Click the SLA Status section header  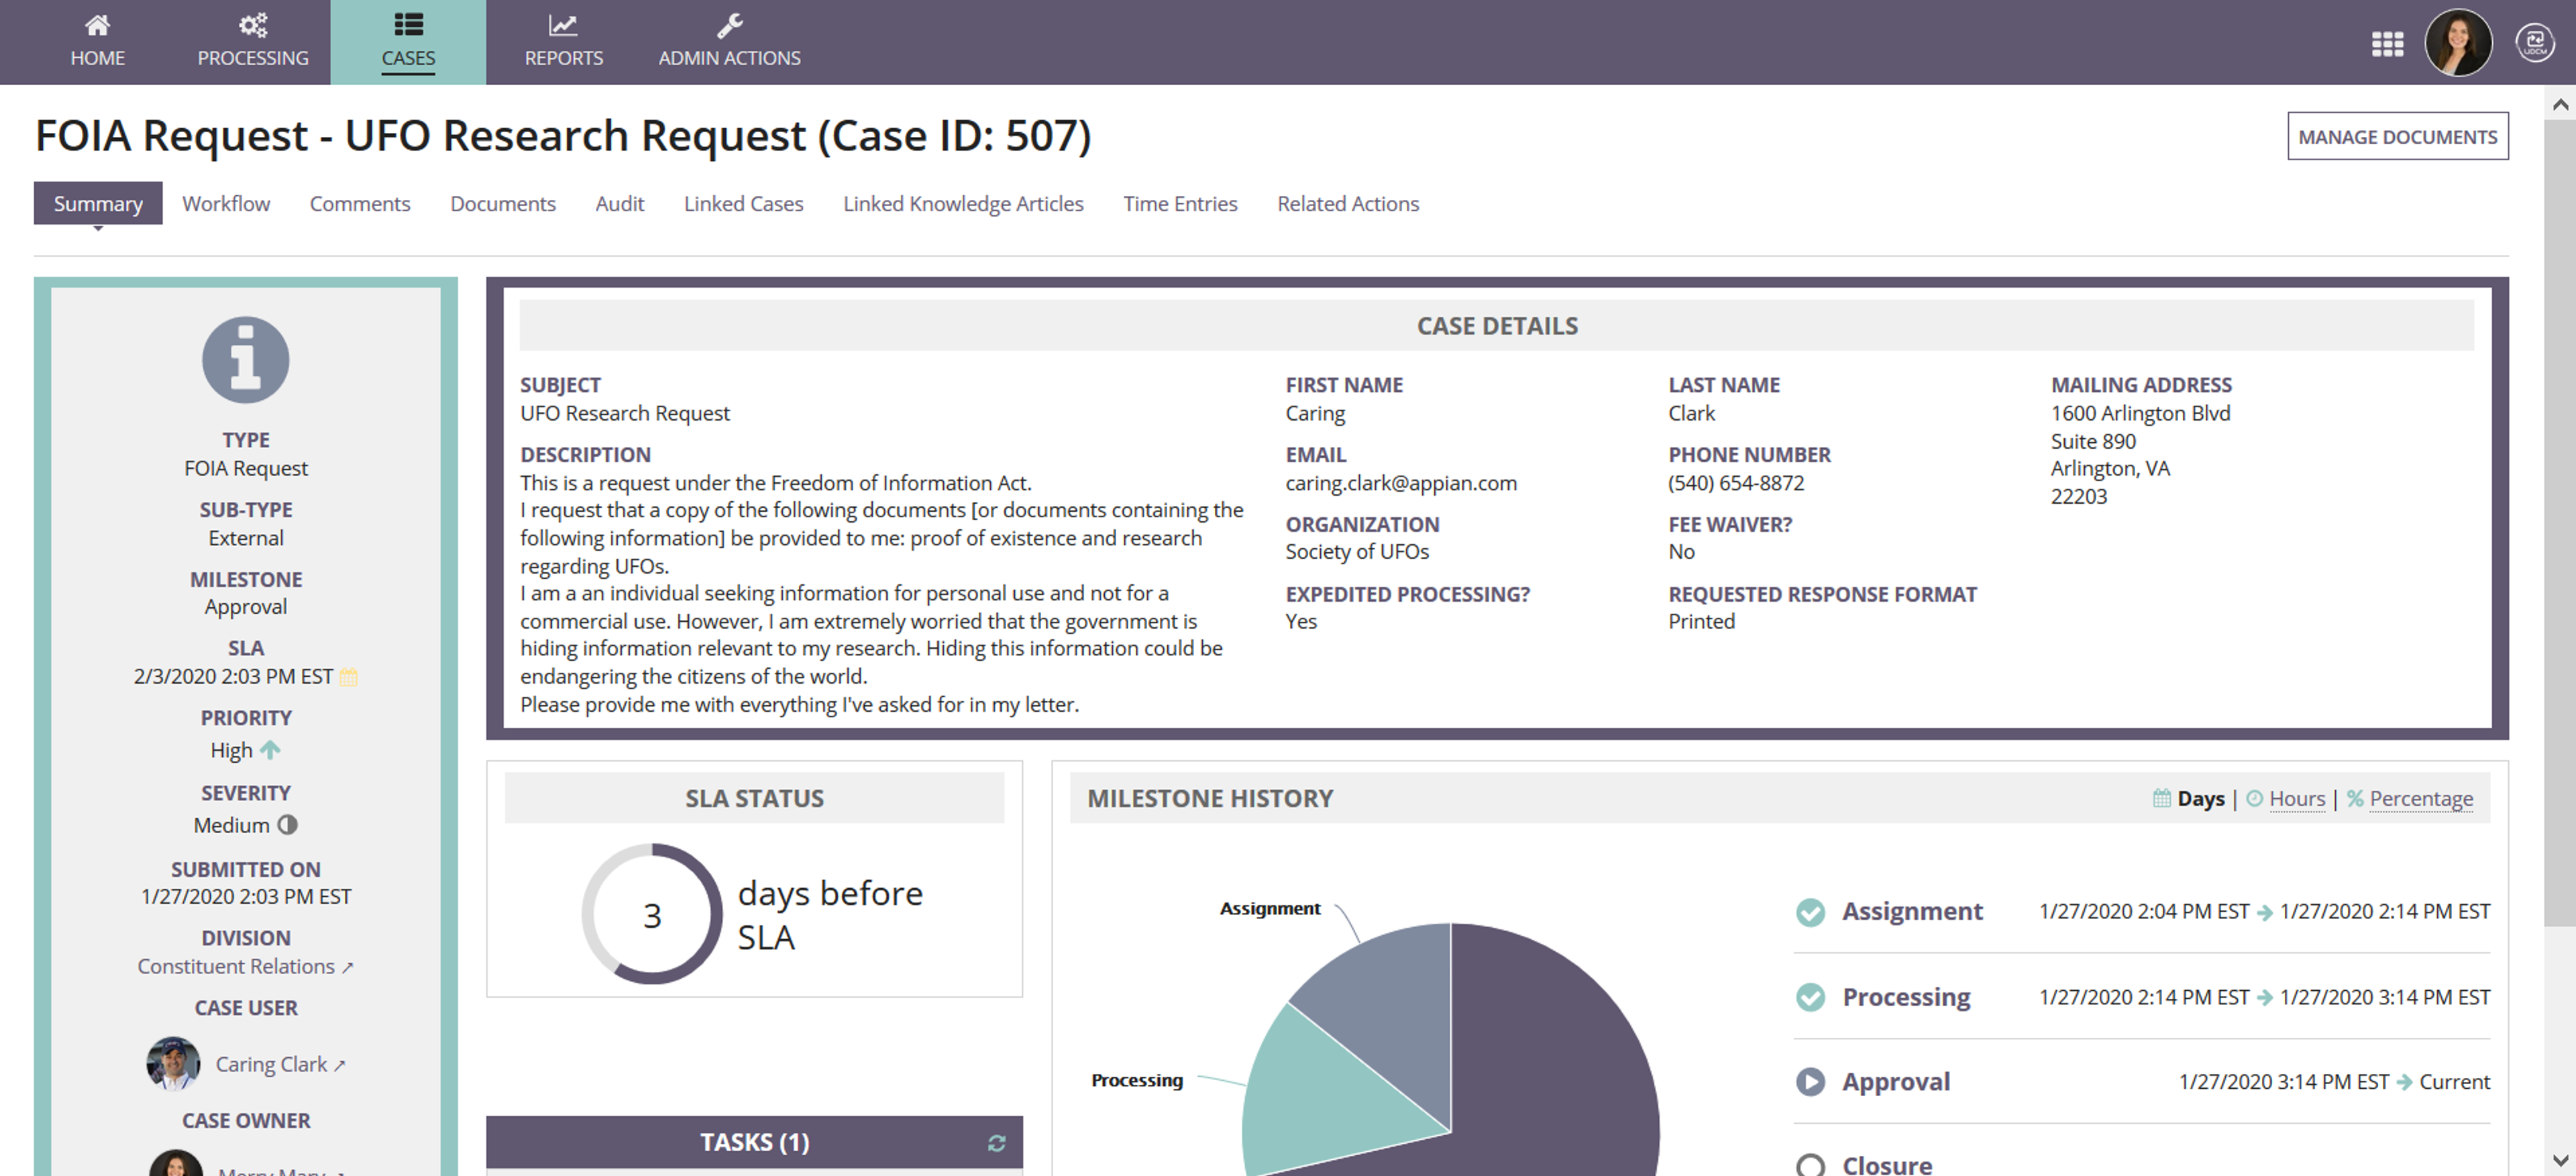[754, 798]
